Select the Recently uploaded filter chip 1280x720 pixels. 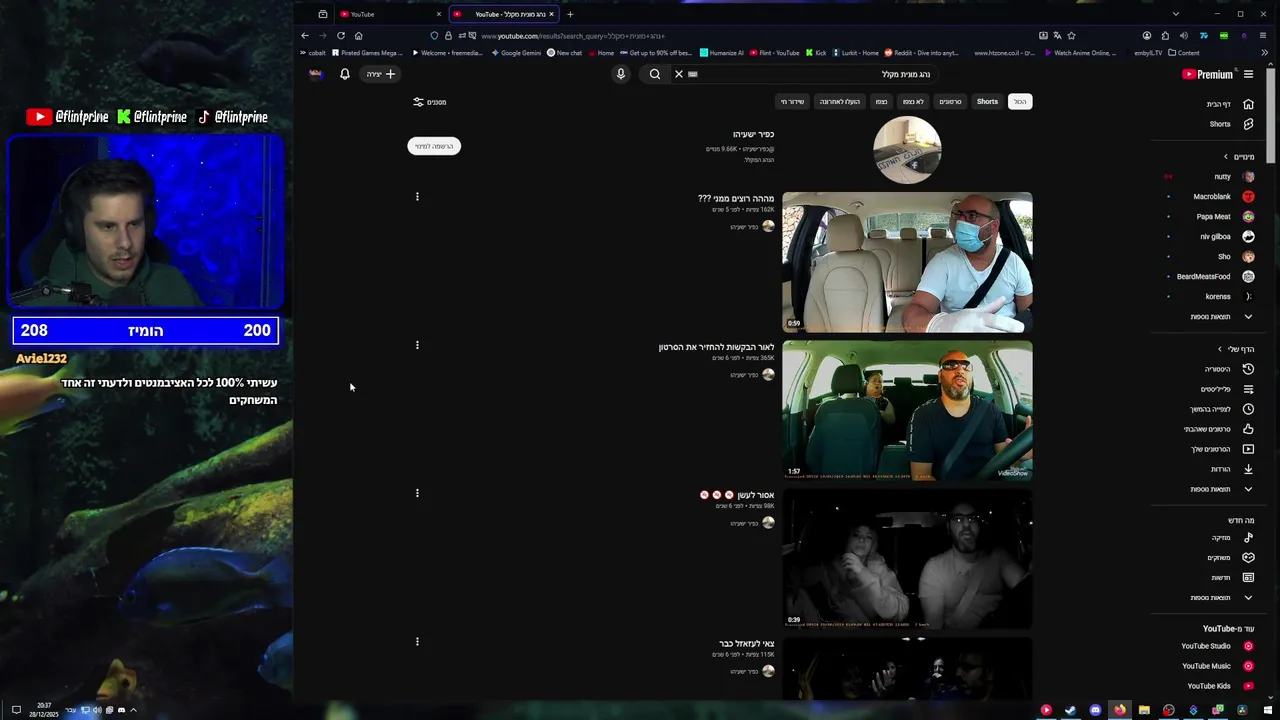pos(840,102)
